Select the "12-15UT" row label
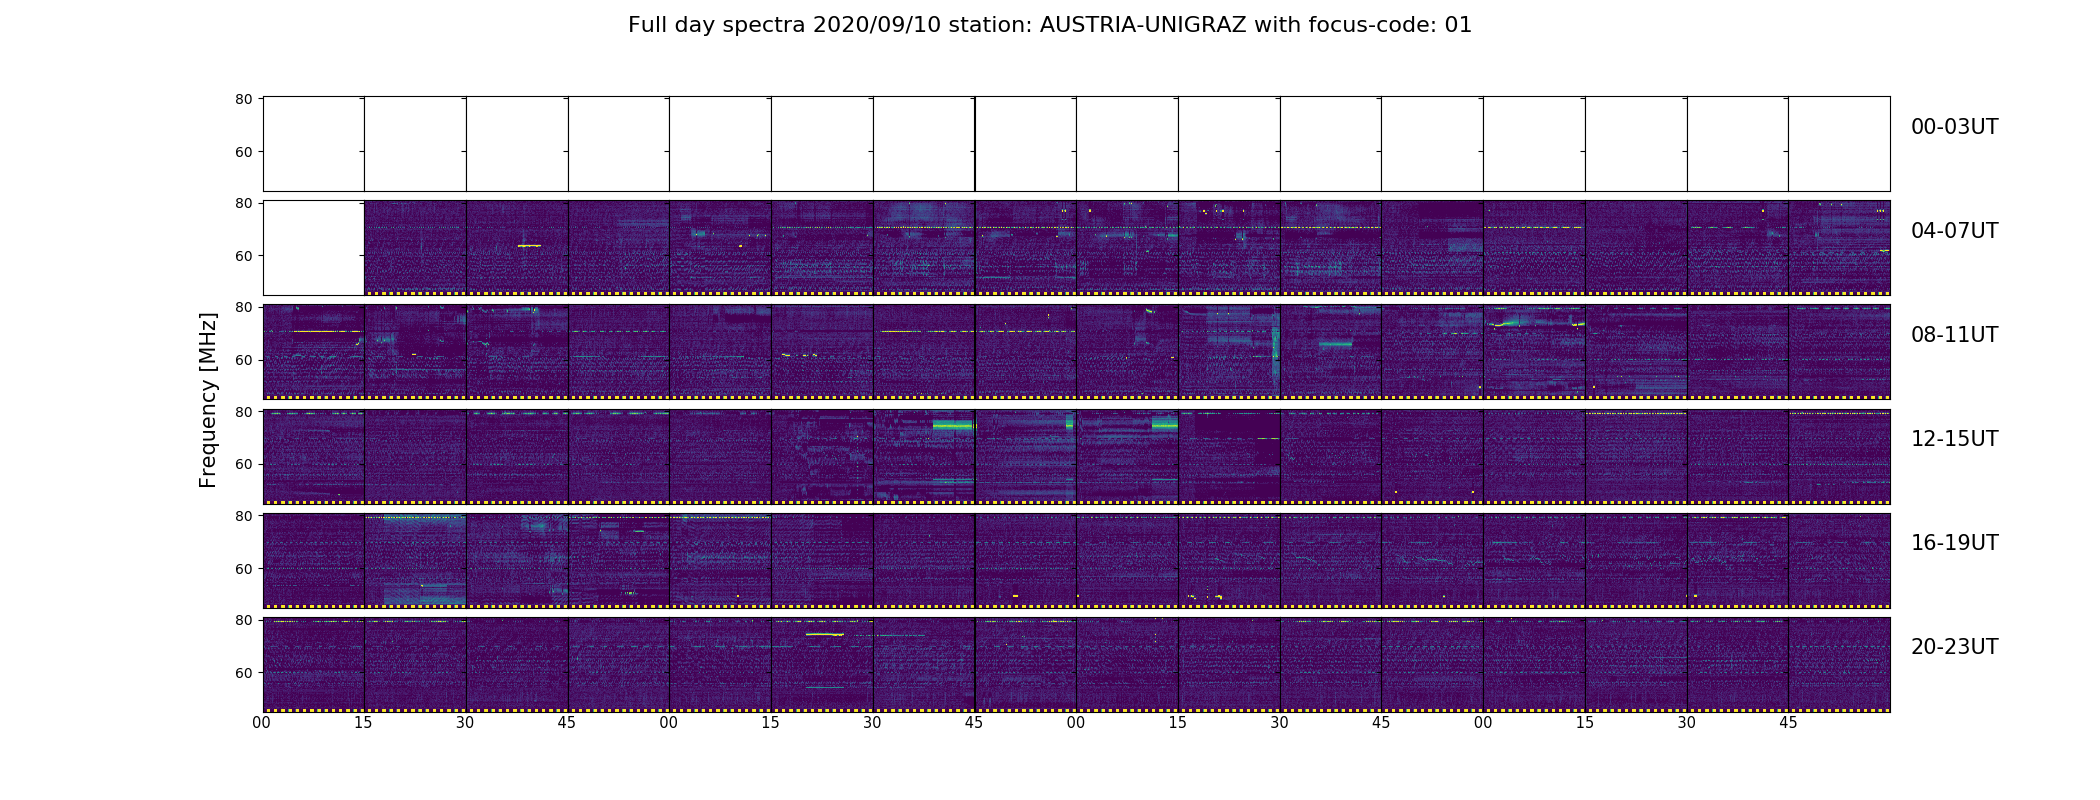2100x800 pixels. click(1954, 439)
